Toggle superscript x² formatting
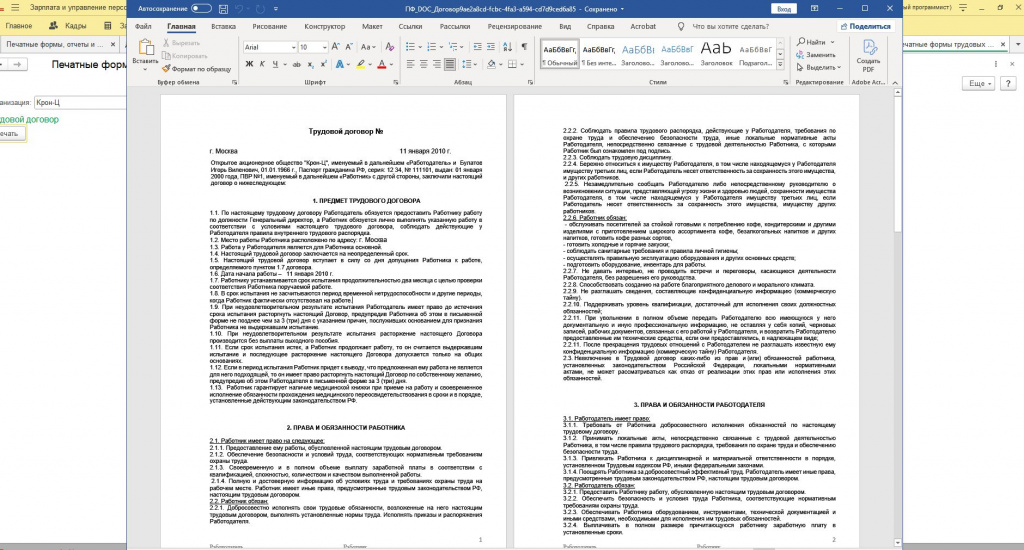 tap(324, 64)
